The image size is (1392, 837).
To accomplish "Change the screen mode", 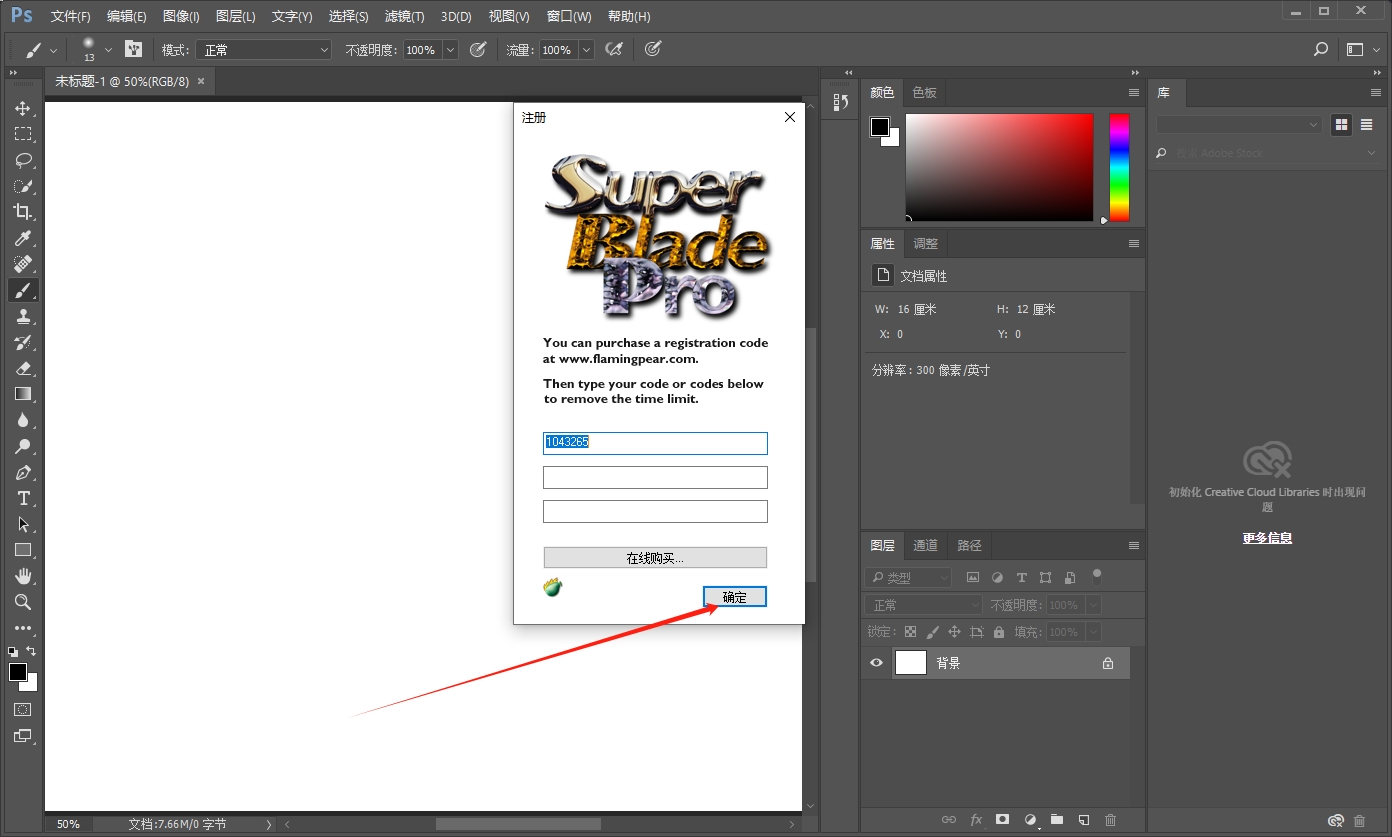I will tap(22, 736).
